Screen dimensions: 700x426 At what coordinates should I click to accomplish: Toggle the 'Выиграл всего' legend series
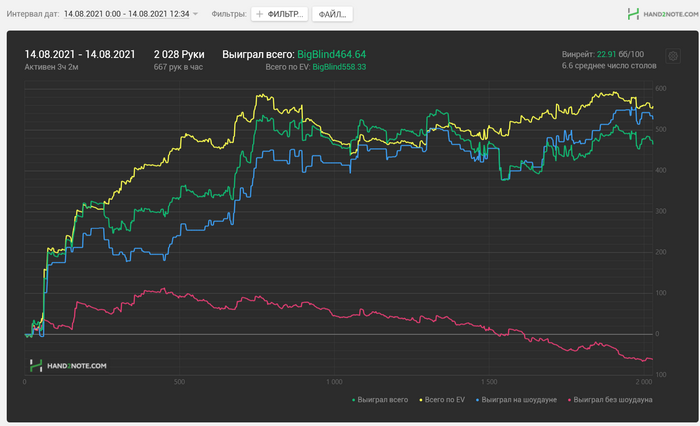tap(380, 400)
